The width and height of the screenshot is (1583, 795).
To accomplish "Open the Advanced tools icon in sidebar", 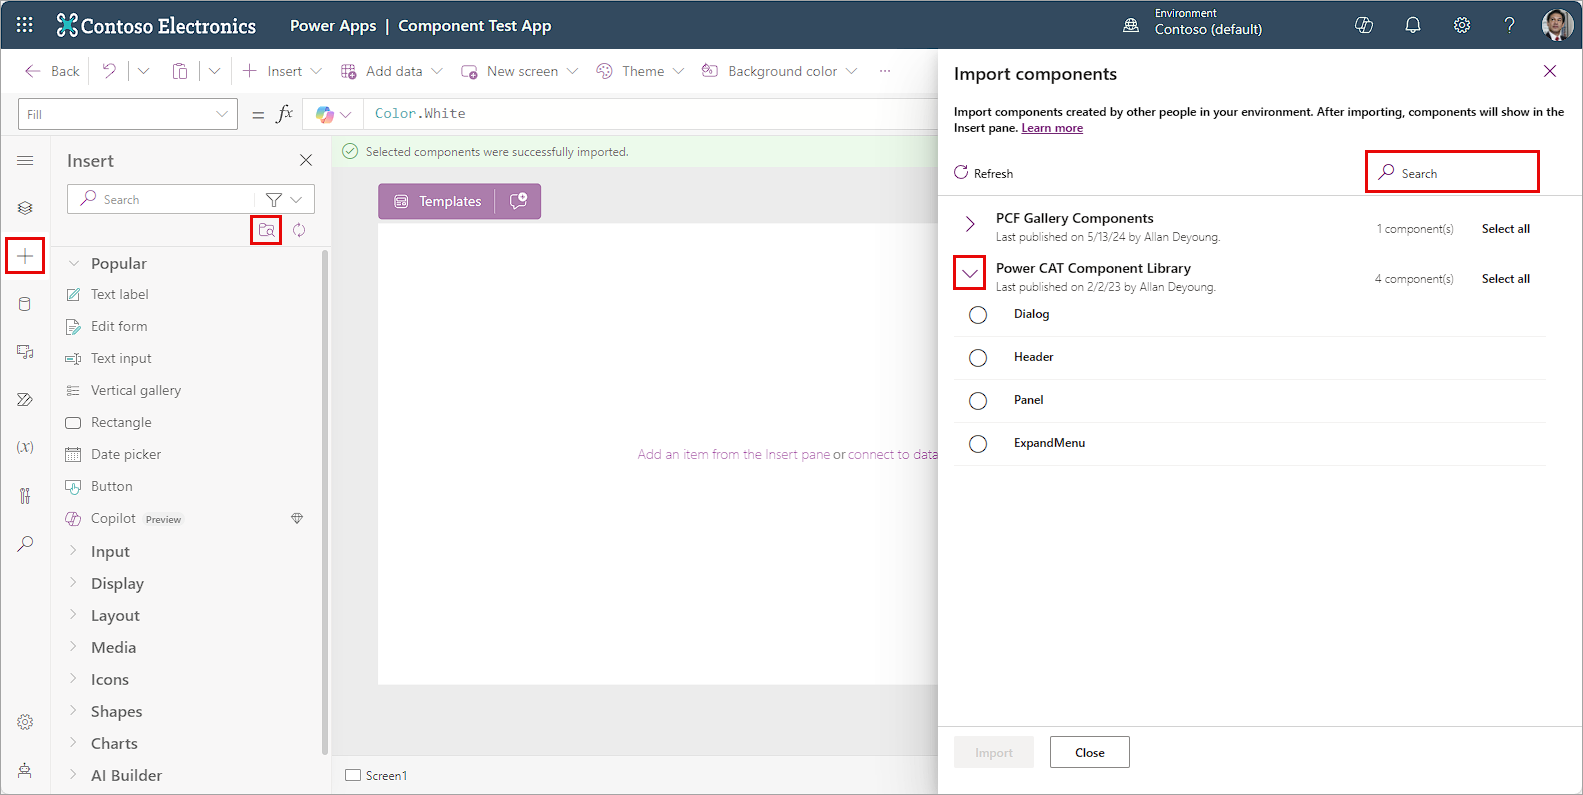I will tap(25, 495).
